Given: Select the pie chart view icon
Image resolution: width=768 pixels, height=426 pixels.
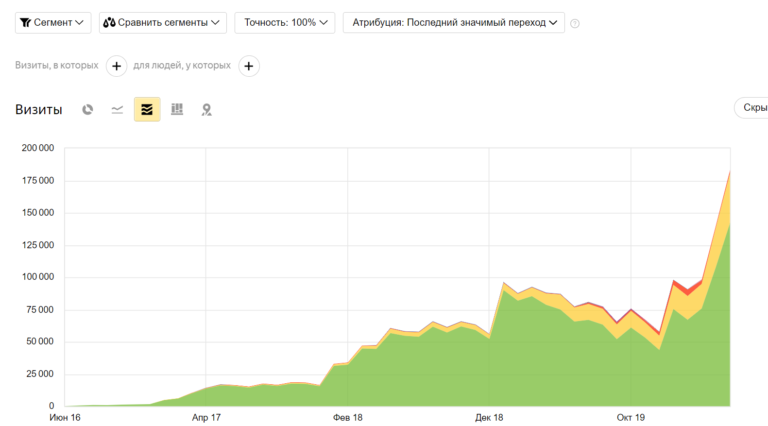Looking at the screenshot, I should pyautogui.click(x=88, y=109).
